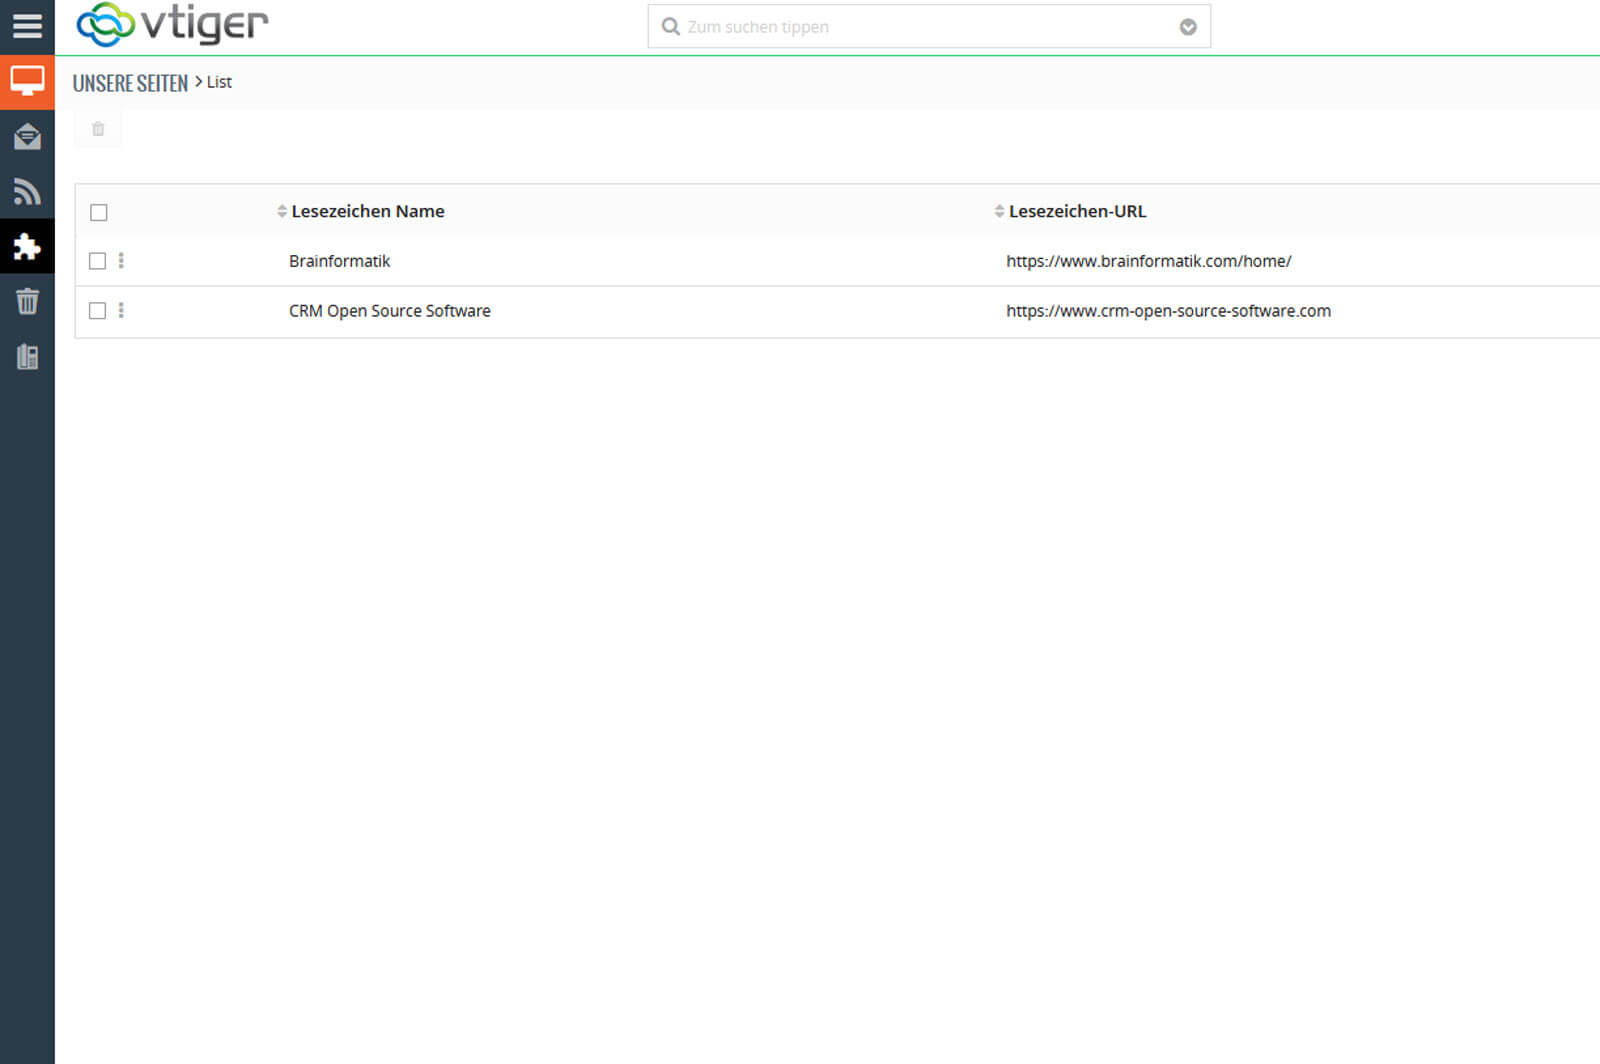Open the Brainformatik homepage URL

click(x=1148, y=261)
